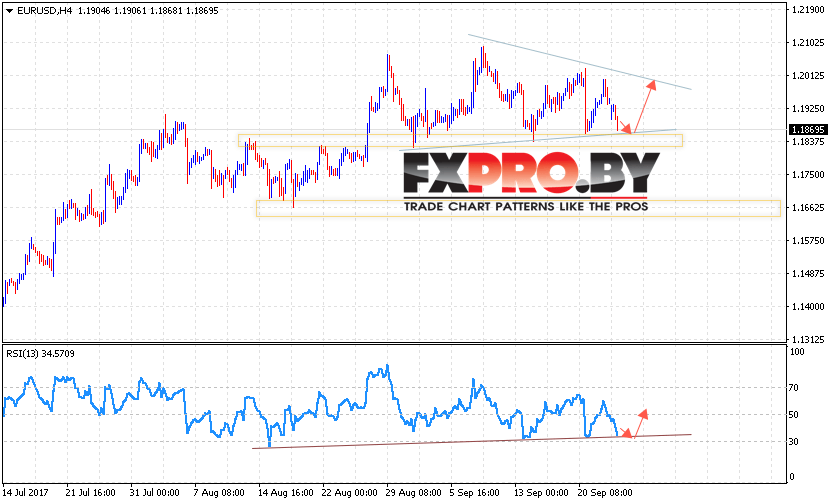Click the 29 Aug 08:00 time label

coord(413,492)
